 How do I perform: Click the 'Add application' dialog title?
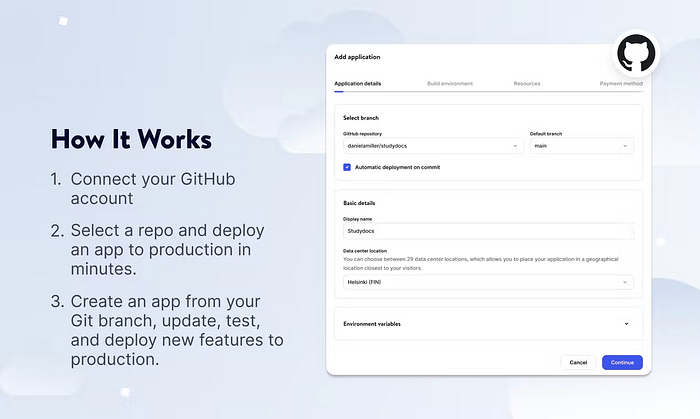point(357,57)
